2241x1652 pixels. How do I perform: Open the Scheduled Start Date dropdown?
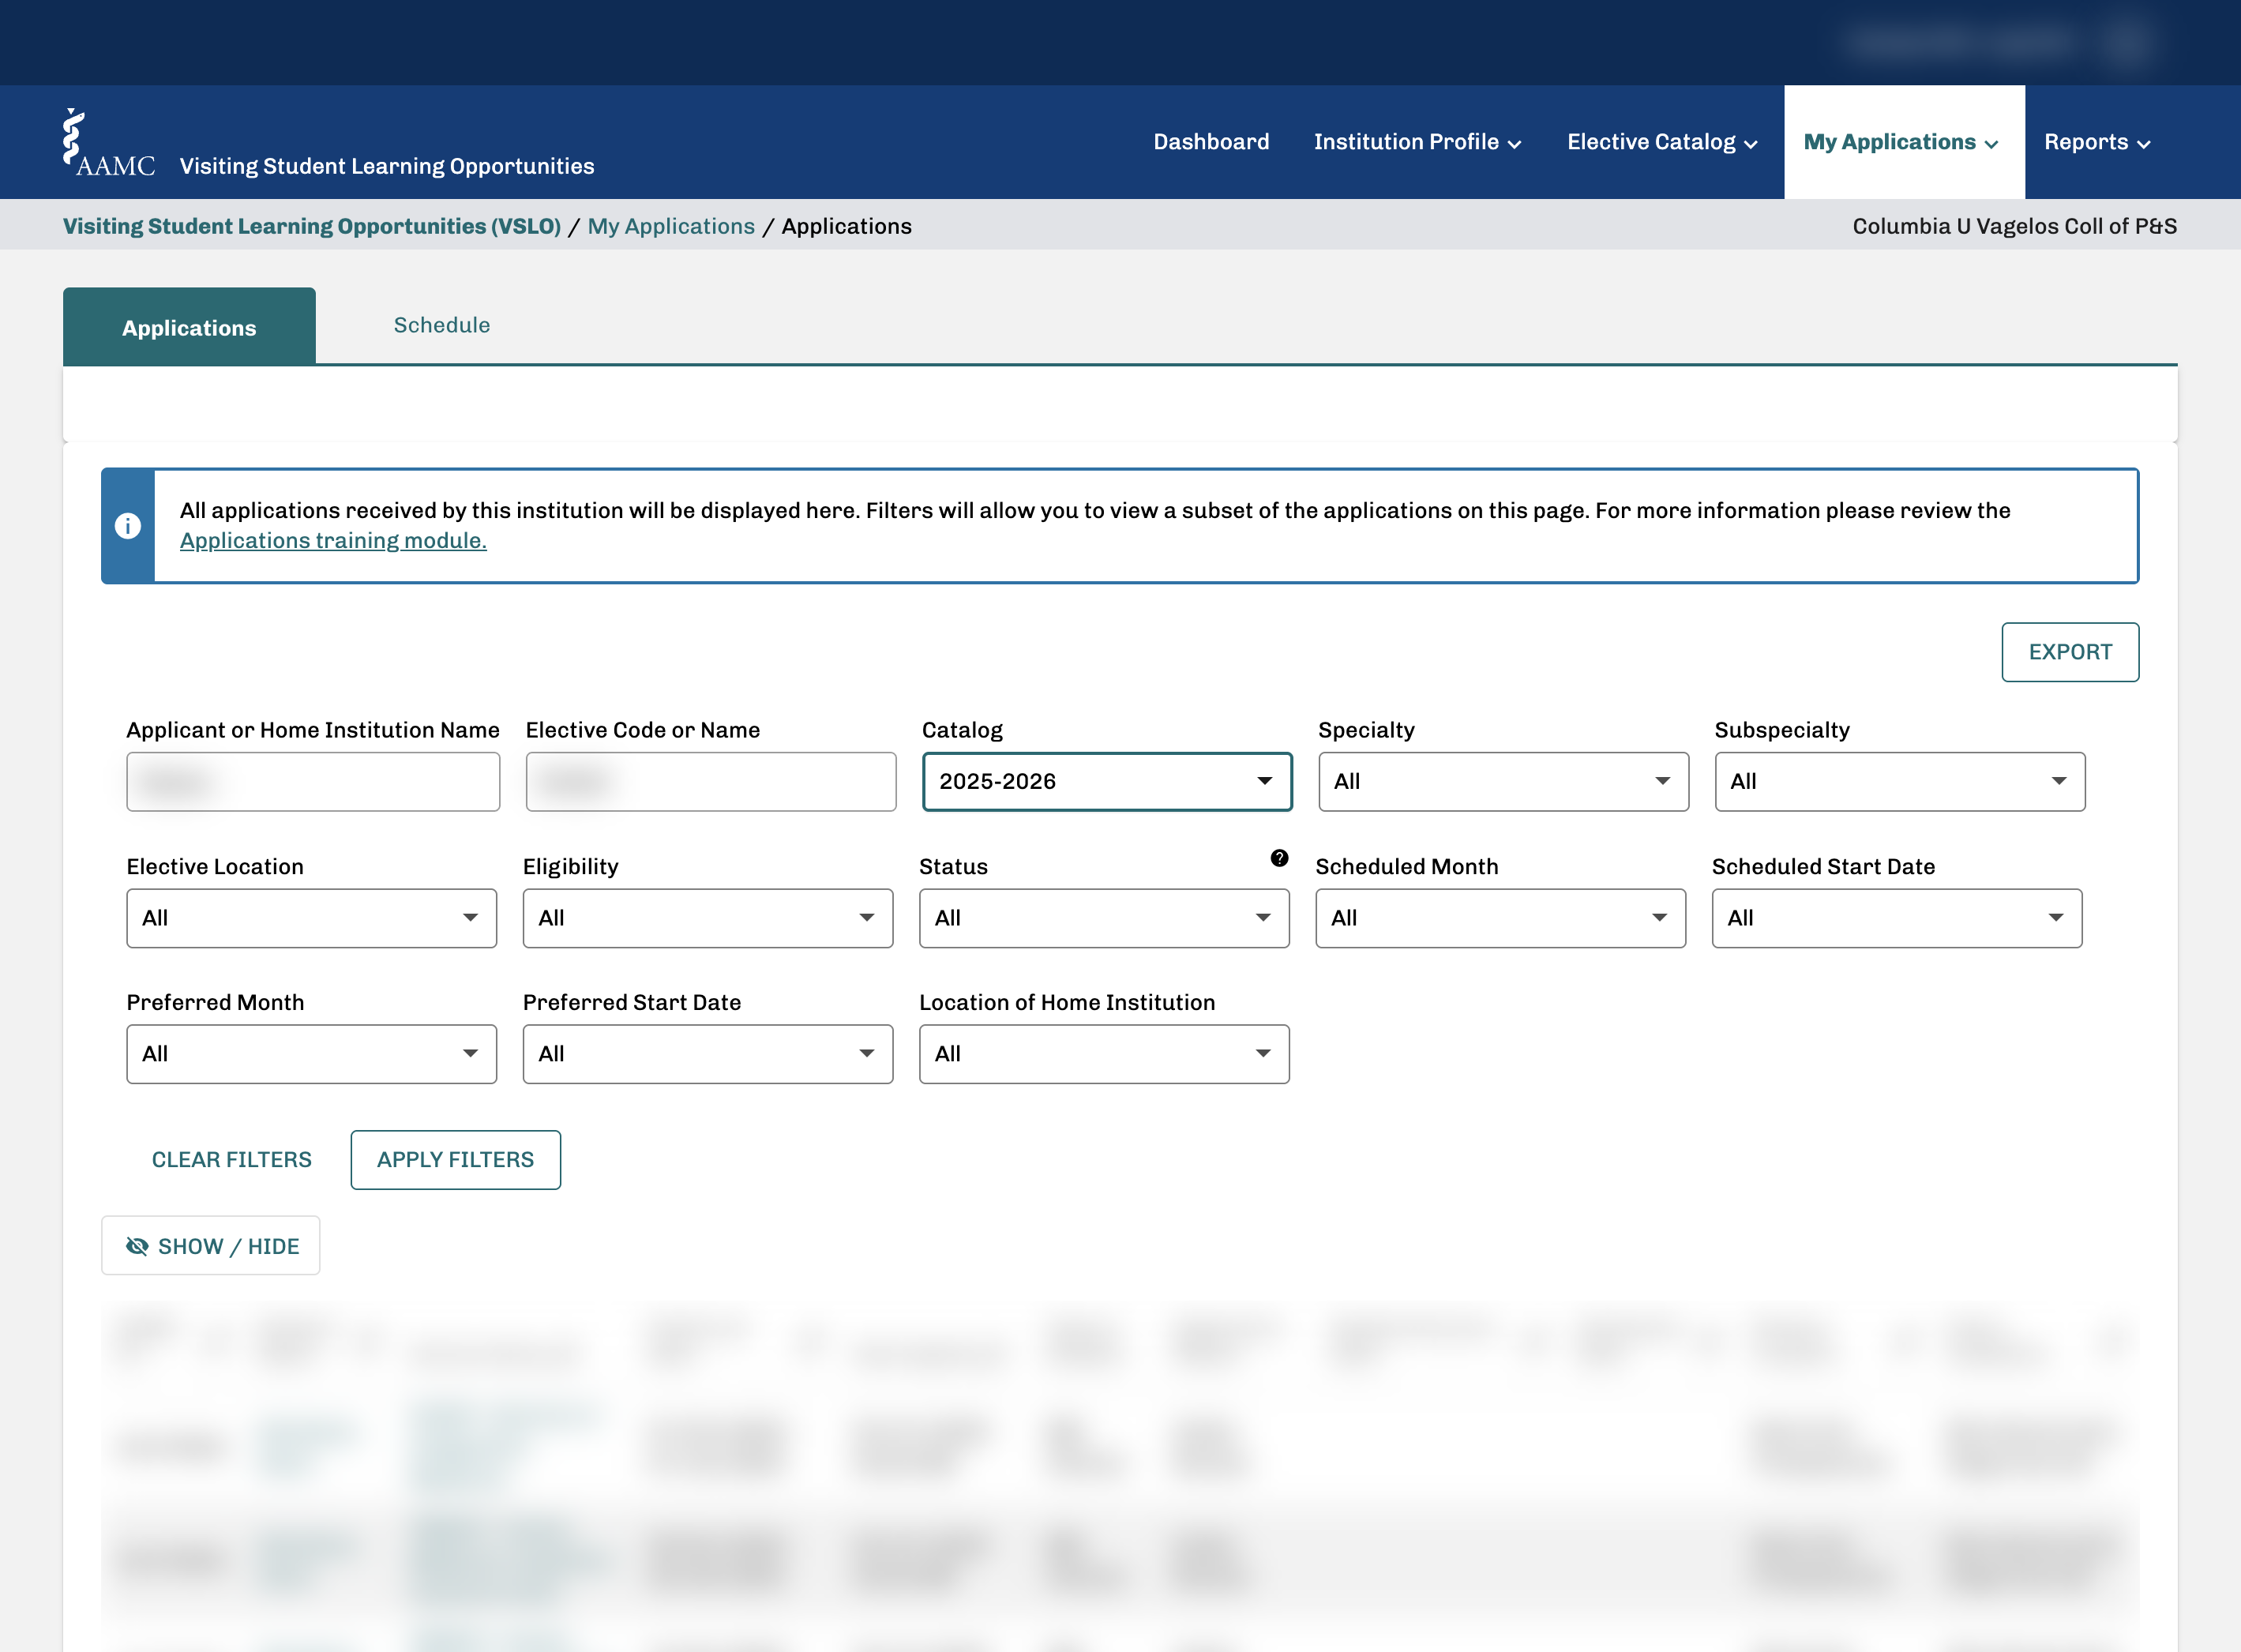[1897, 918]
